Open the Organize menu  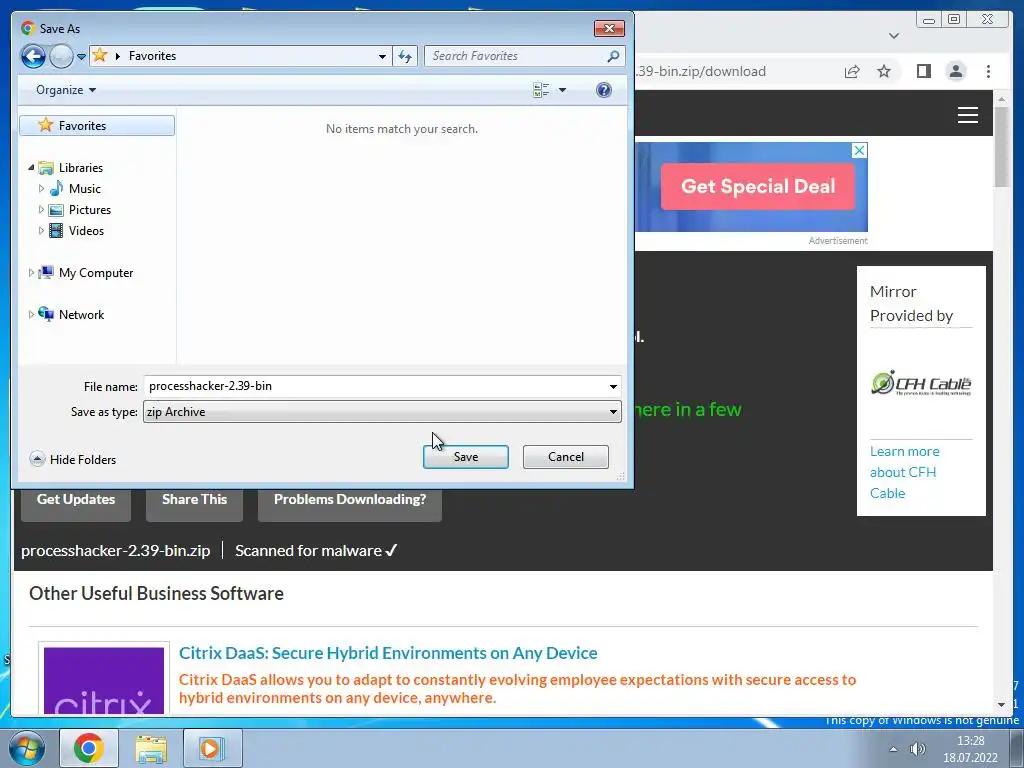click(66, 90)
